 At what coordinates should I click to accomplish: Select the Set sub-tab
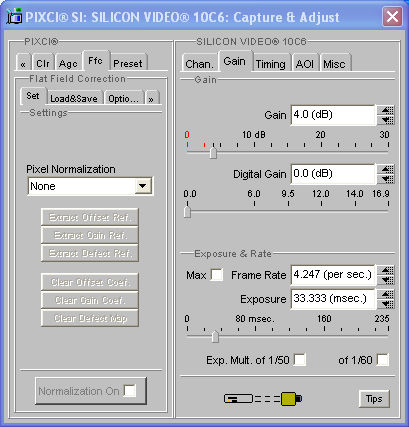click(x=33, y=96)
